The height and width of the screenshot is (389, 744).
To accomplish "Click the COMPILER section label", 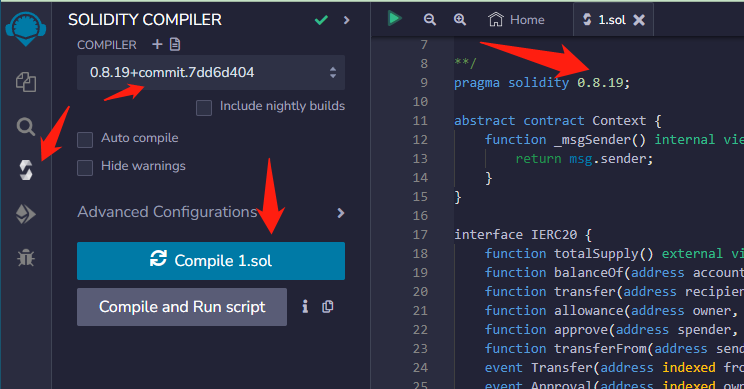I will click(x=107, y=45).
